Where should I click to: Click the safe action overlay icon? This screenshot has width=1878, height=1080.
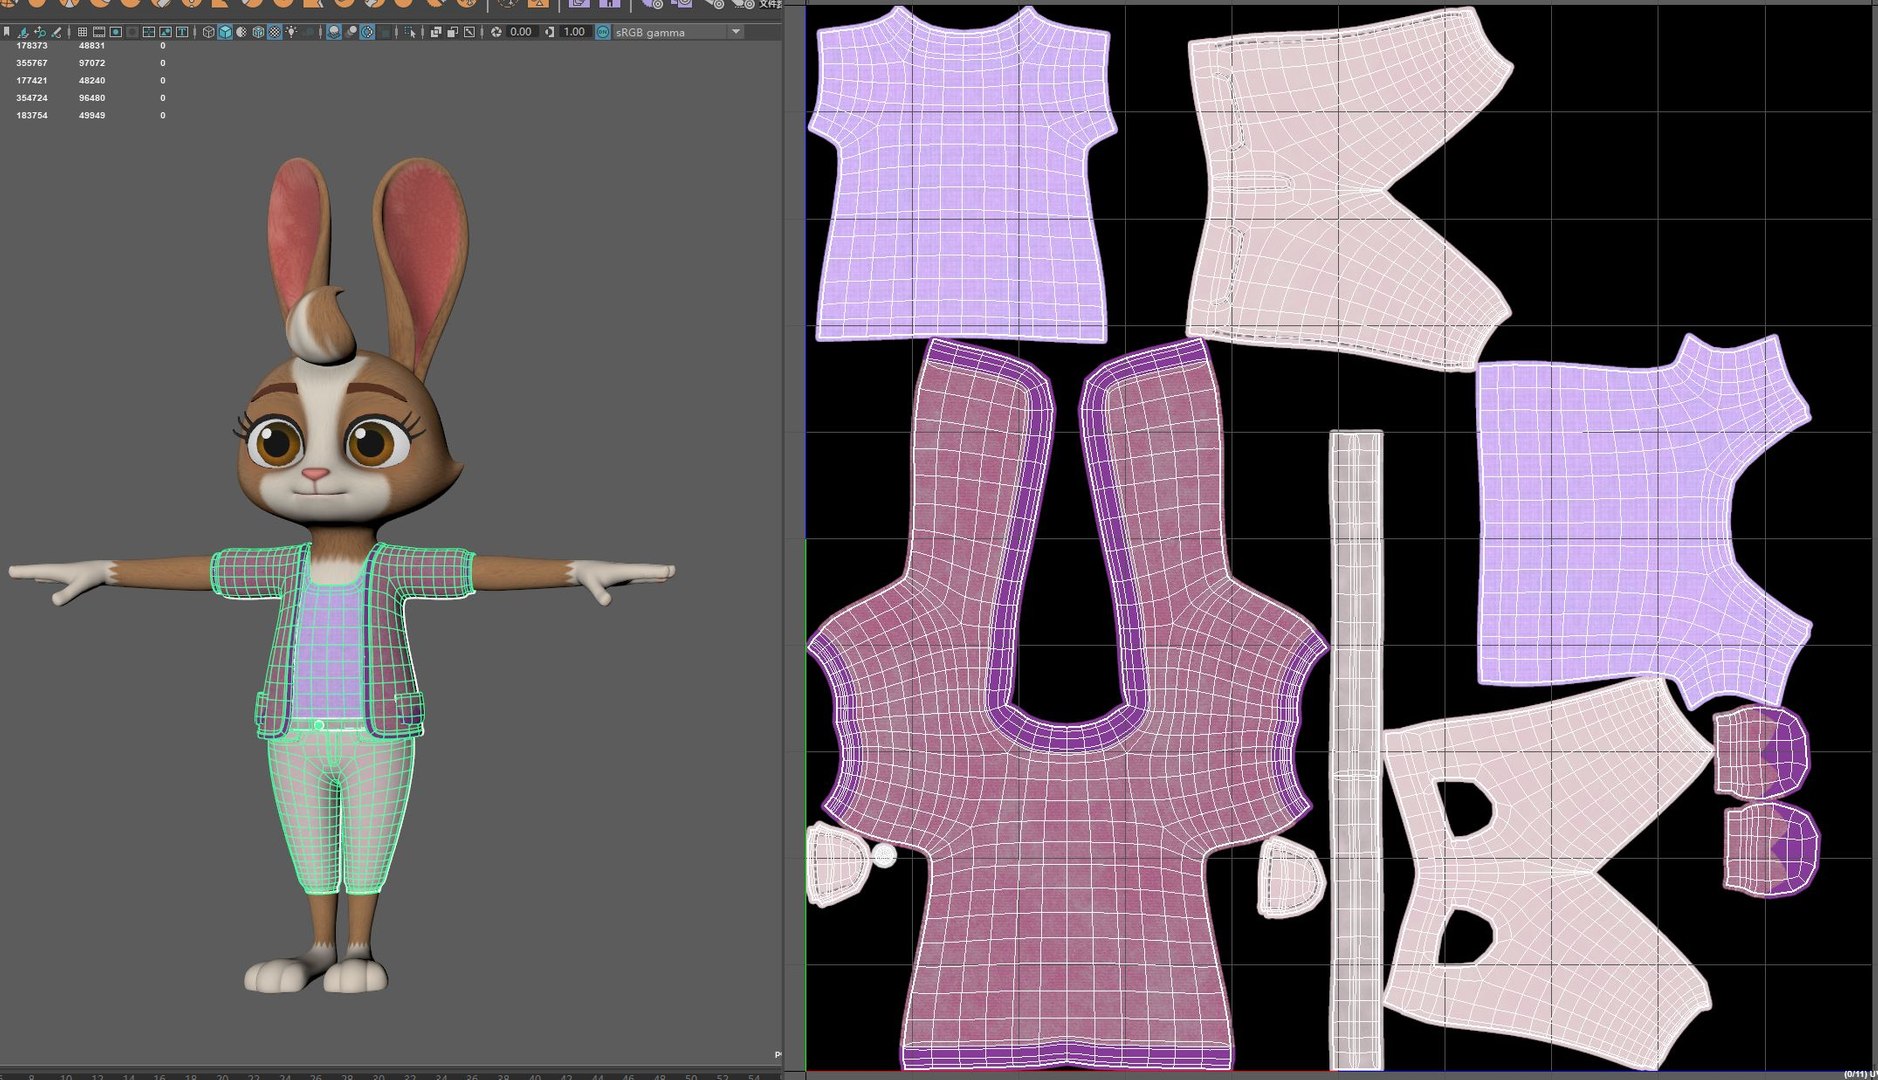click(165, 32)
